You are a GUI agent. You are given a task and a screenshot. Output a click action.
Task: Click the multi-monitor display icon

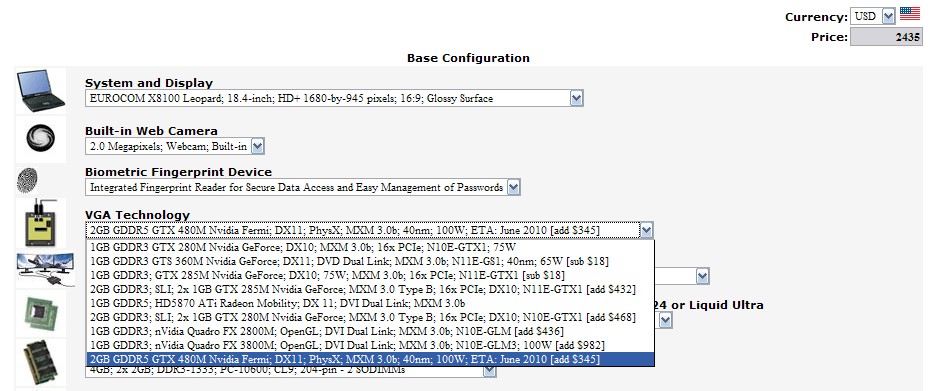45,269
